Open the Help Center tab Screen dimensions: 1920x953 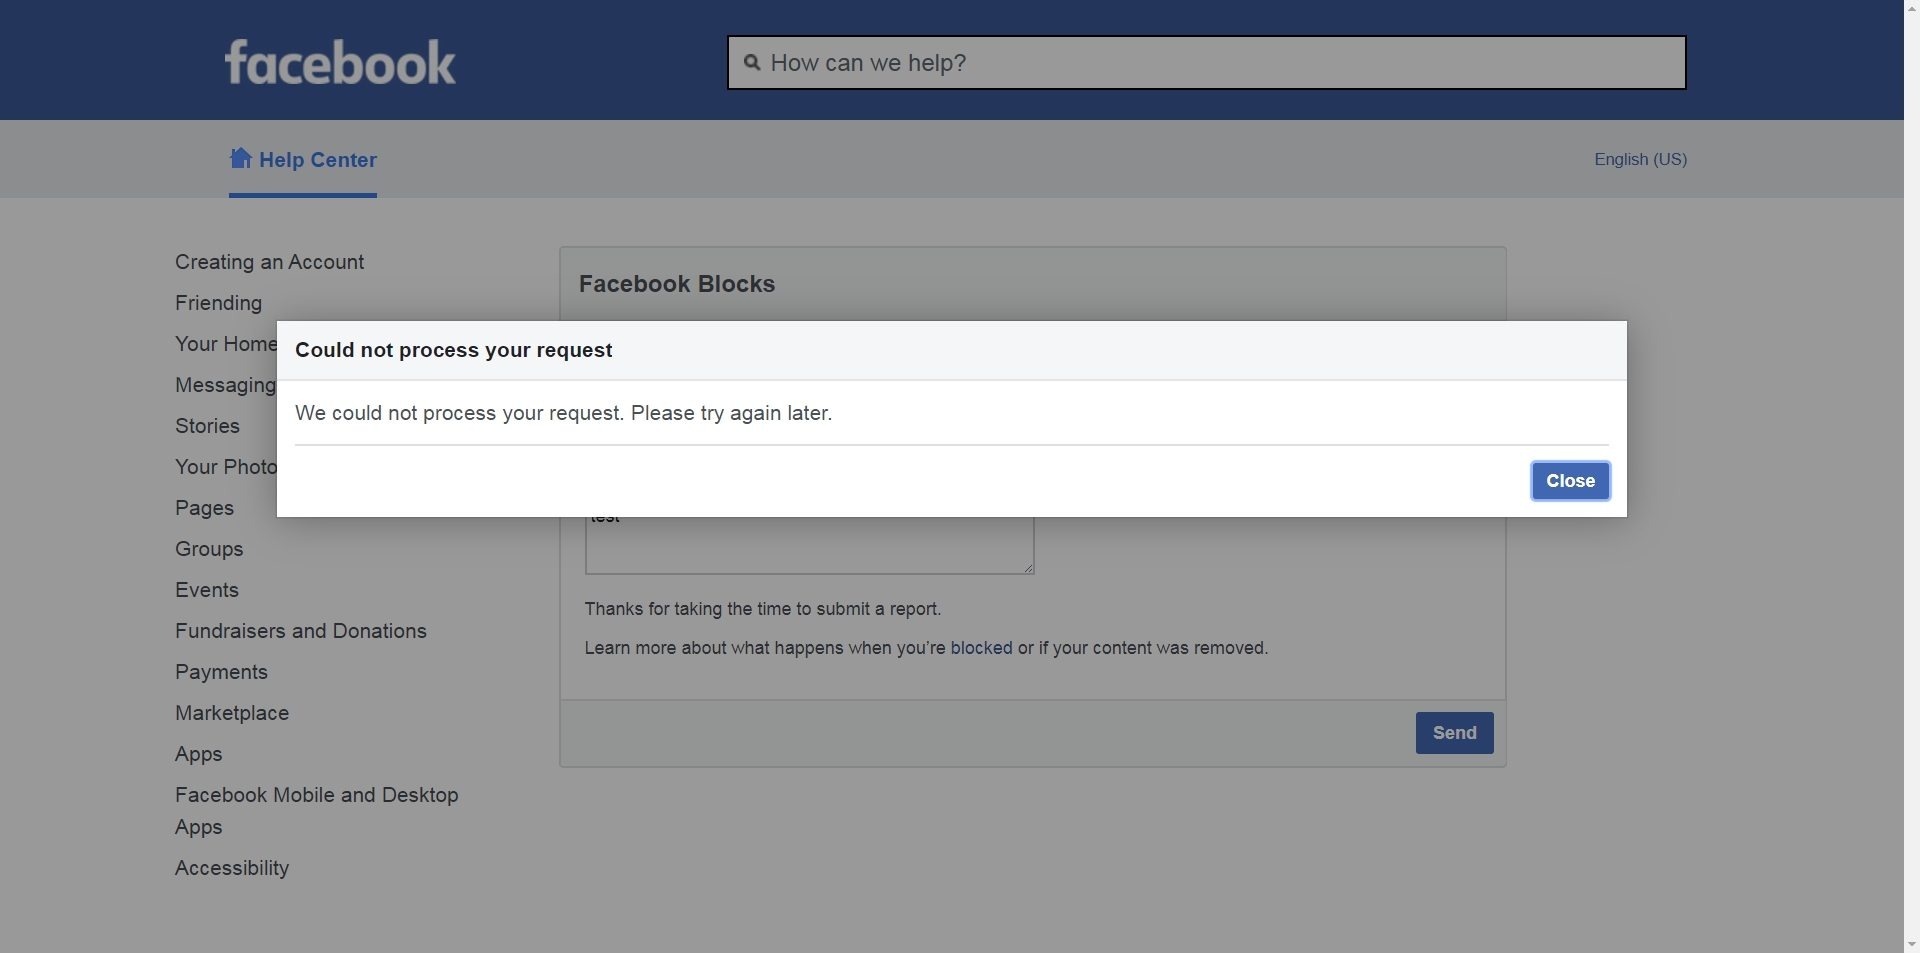point(303,160)
